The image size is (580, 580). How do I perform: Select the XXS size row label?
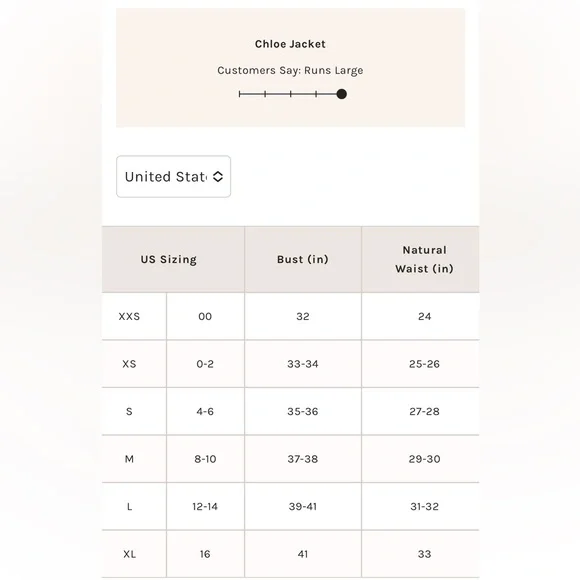pyautogui.click(x=129, y=316)
